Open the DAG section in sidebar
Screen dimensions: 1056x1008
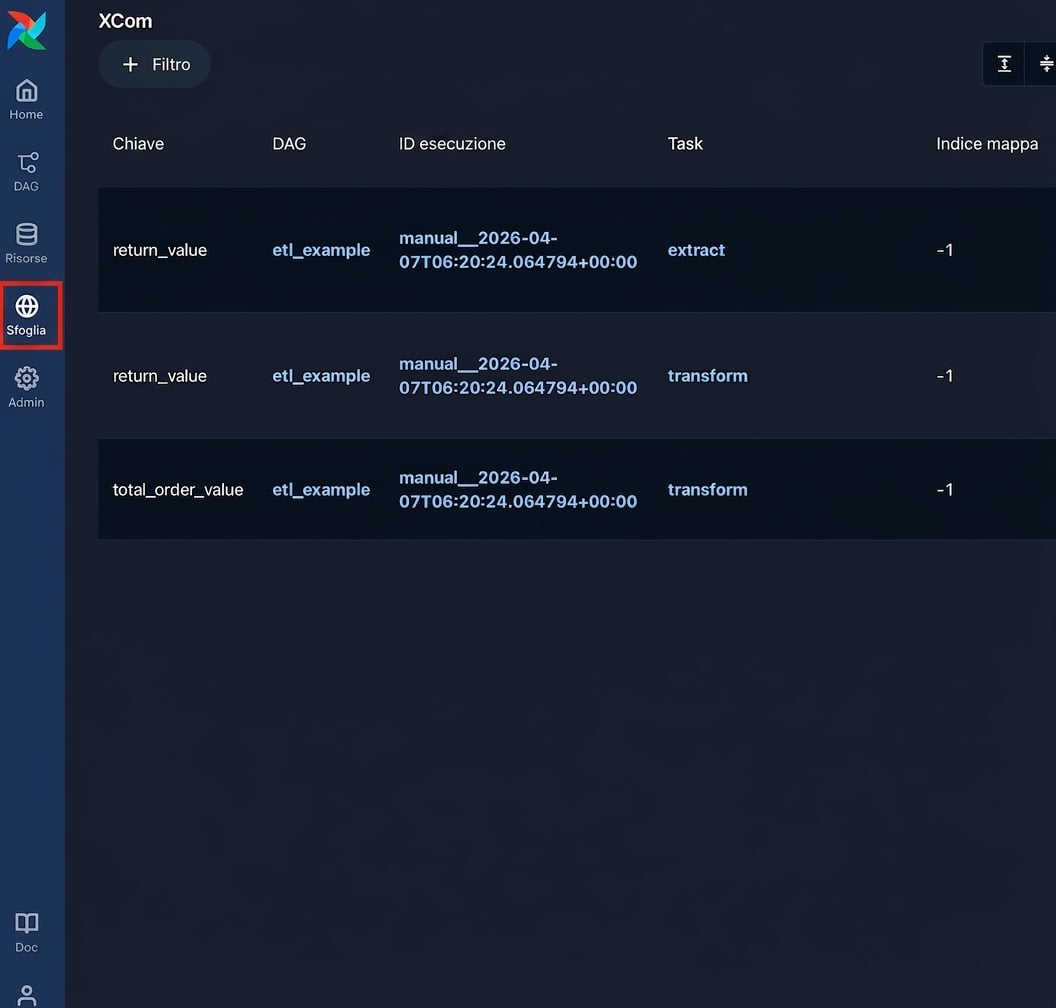(26, 172)
